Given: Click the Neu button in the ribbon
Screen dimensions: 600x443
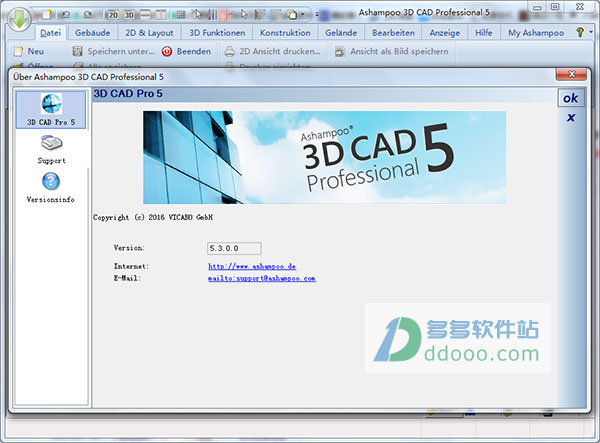Looking at the screenshot, I should pyautogui.click(x=29, y=51).
